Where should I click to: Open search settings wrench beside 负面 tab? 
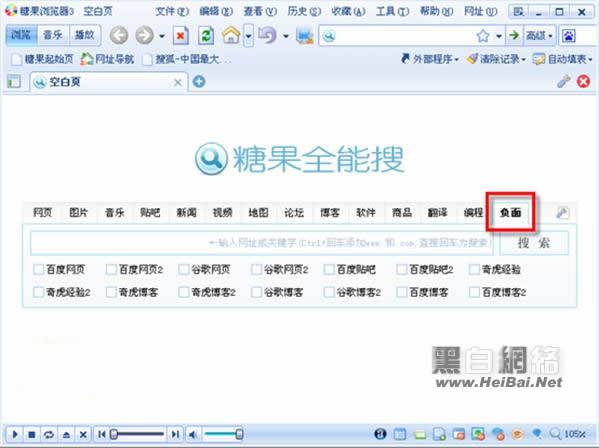[x=563, y=212]
